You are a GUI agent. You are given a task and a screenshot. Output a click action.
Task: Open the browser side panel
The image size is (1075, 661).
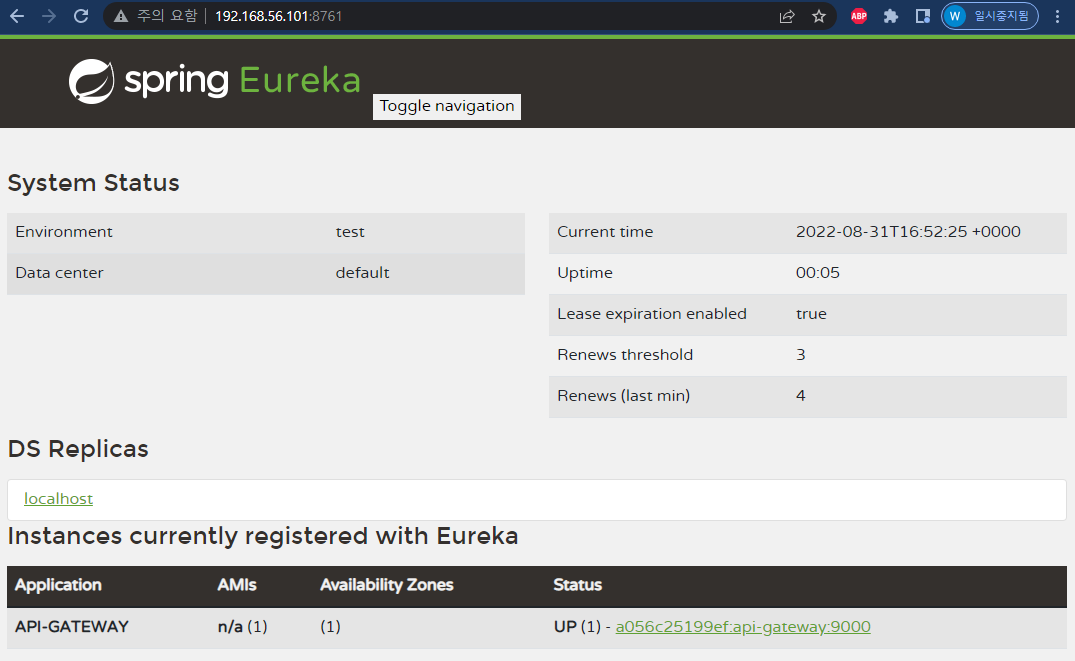tap(923, 16)
